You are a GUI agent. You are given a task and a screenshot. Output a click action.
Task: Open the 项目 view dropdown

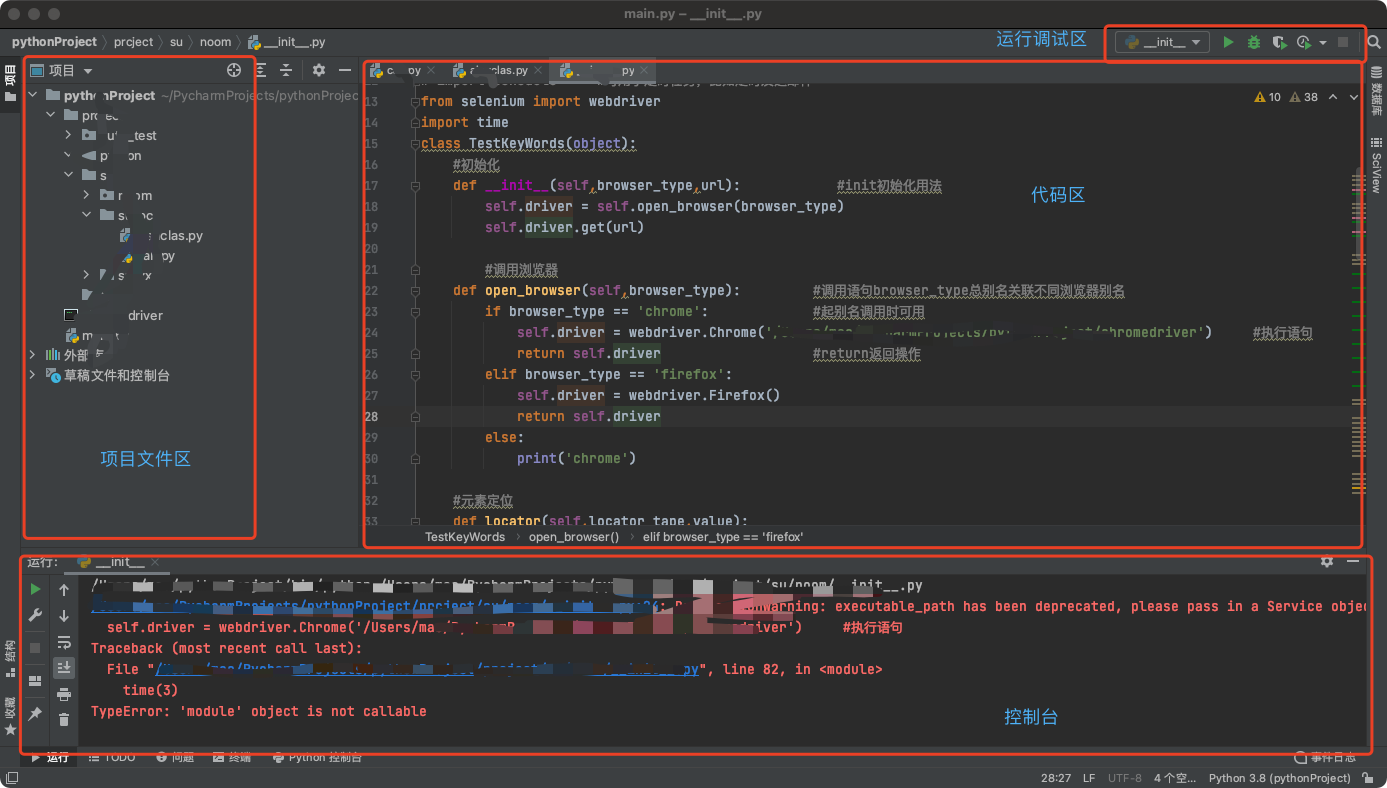pyautogui.click(x=61, y=70)
